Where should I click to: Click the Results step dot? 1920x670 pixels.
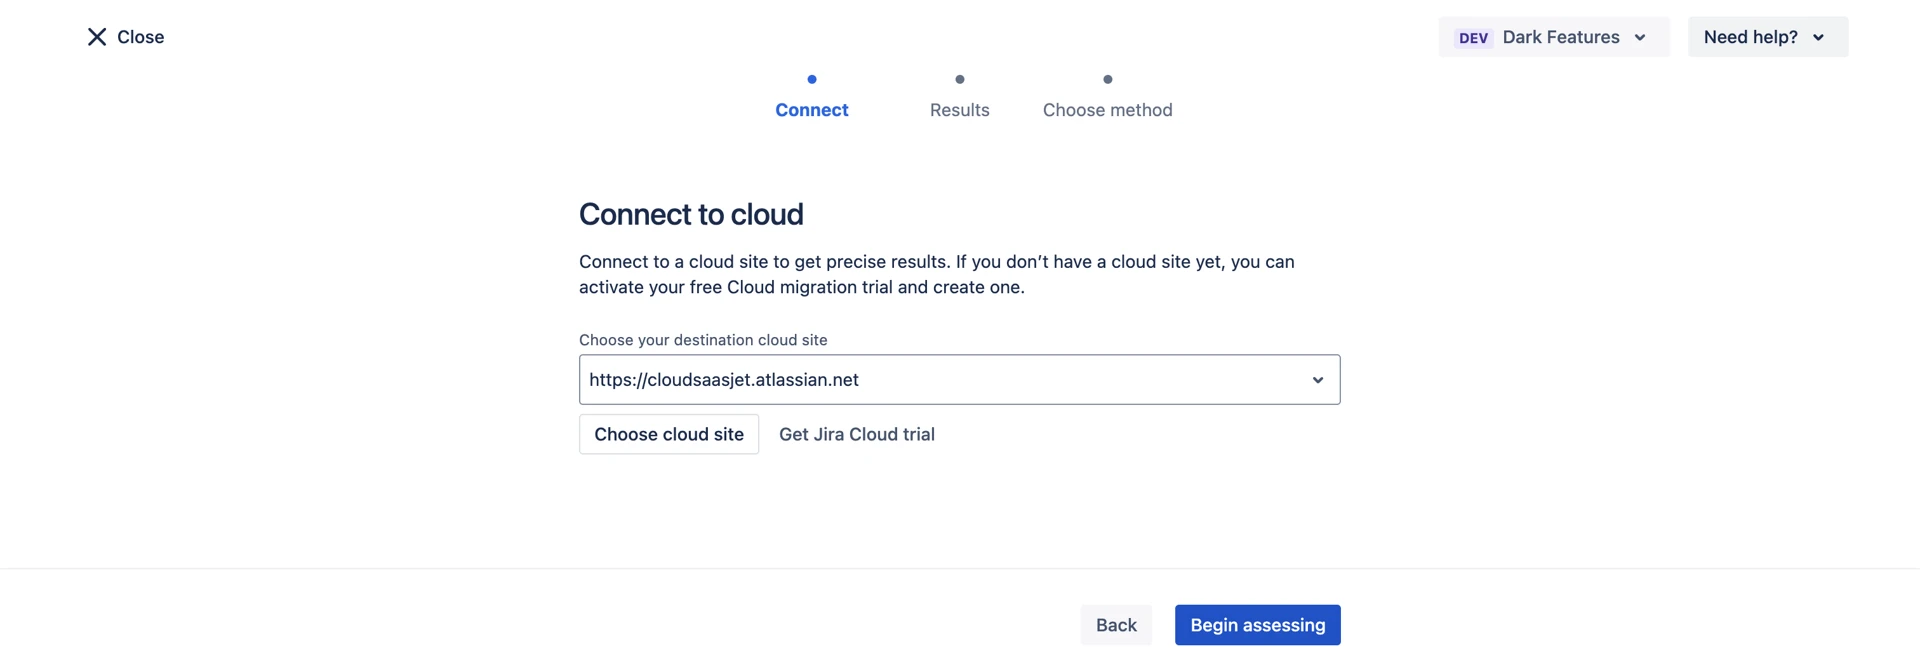(x=960, y=79)
